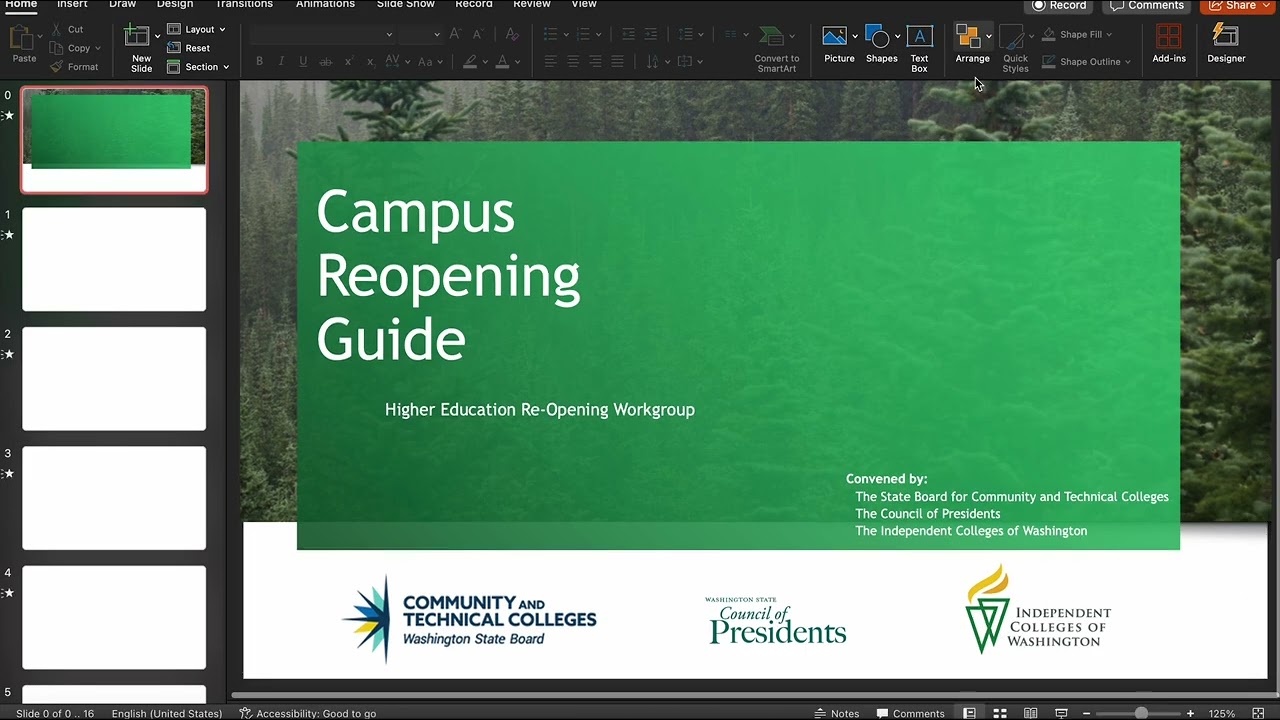Cut the selection with the scissors icon

[57, 30]
